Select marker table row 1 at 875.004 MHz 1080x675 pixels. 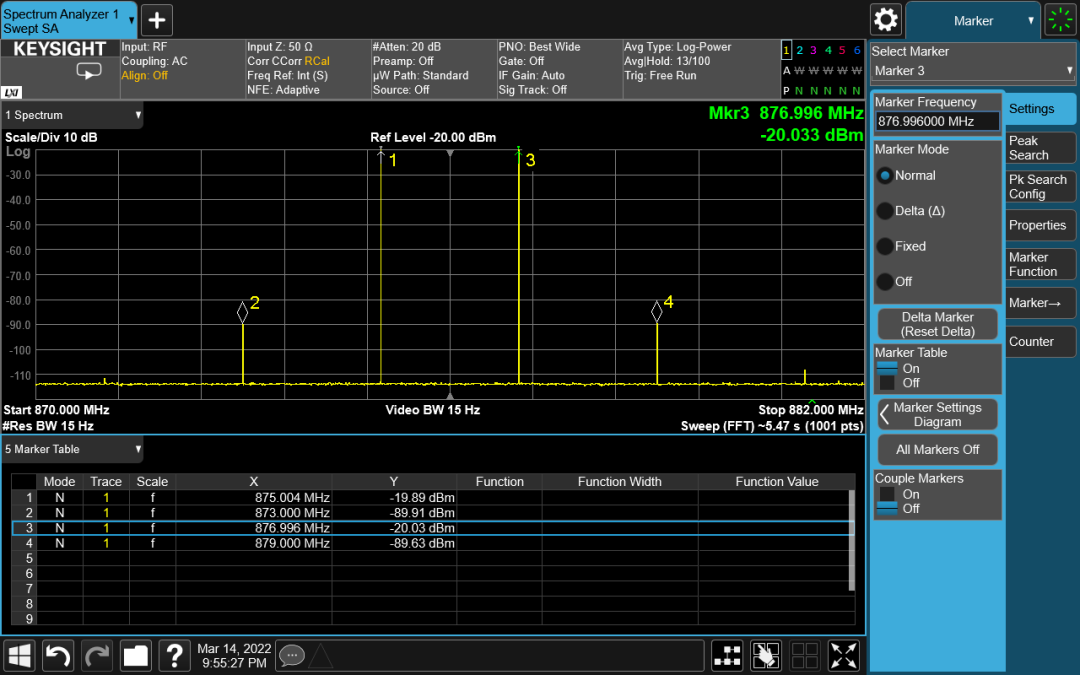(433, 497)
